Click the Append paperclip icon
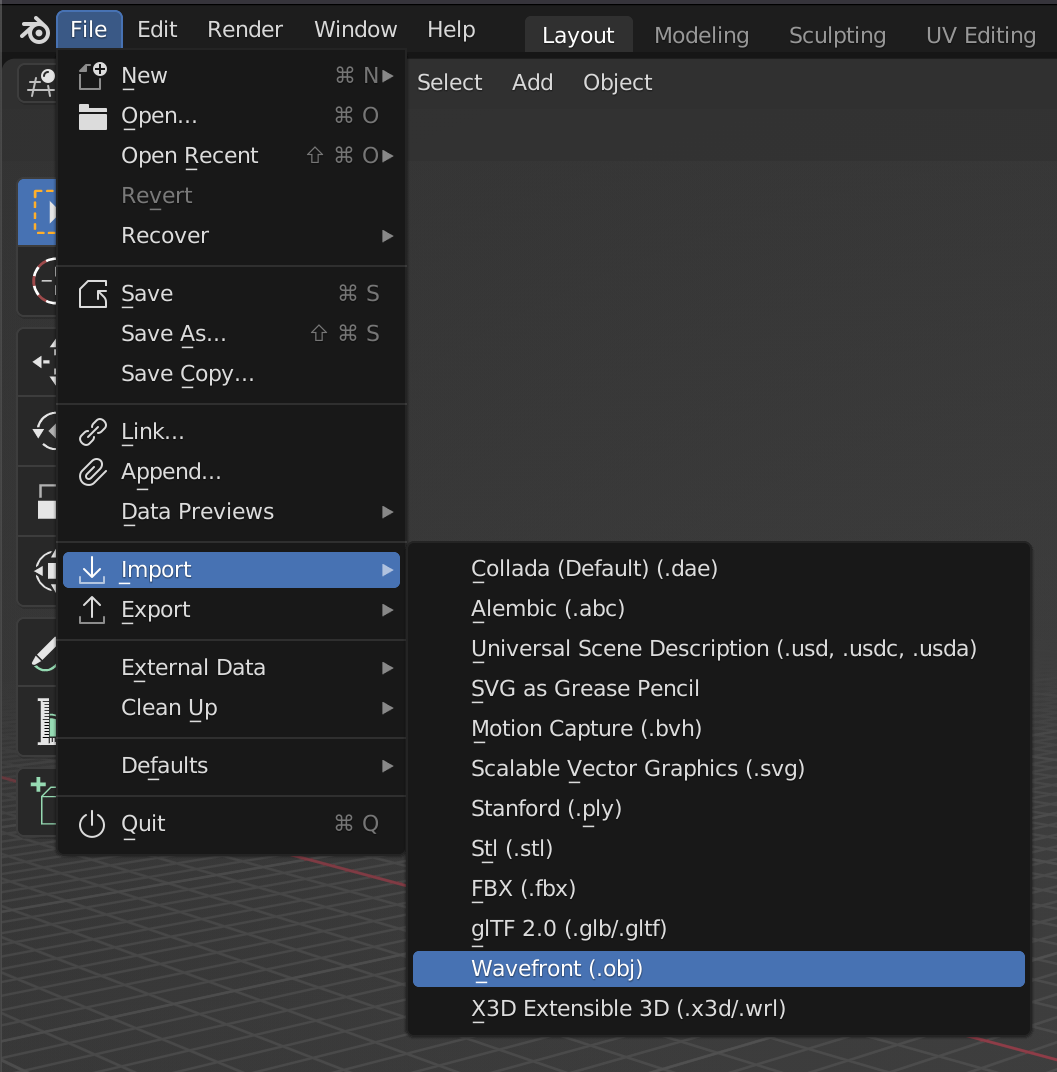 (92, 472)
